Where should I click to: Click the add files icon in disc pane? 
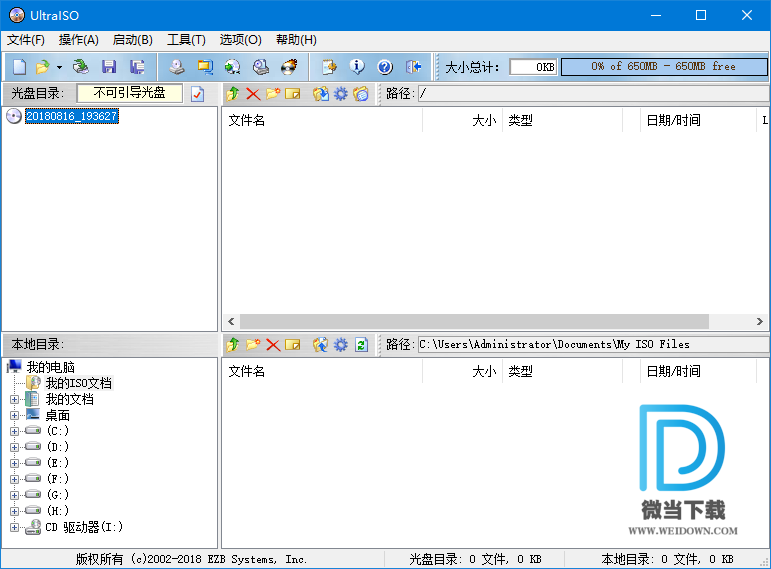[x=321, y=93]
